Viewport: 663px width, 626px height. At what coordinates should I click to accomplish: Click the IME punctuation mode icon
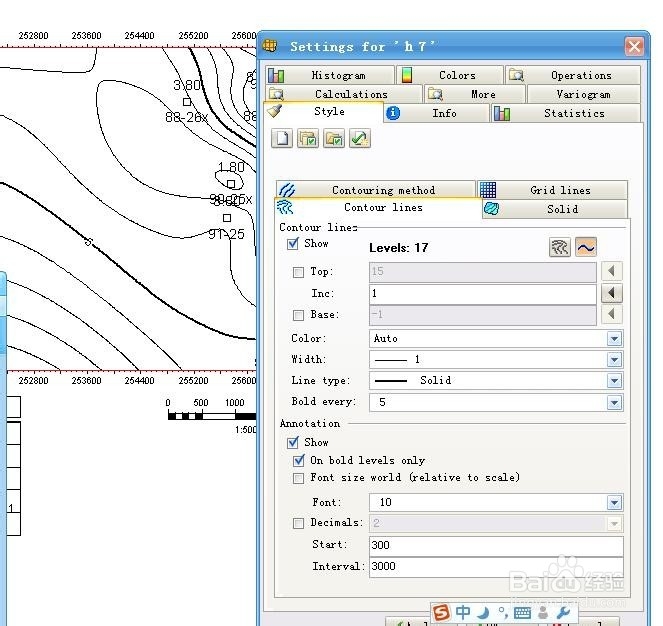pyautogui.click(x=503, y=612)
